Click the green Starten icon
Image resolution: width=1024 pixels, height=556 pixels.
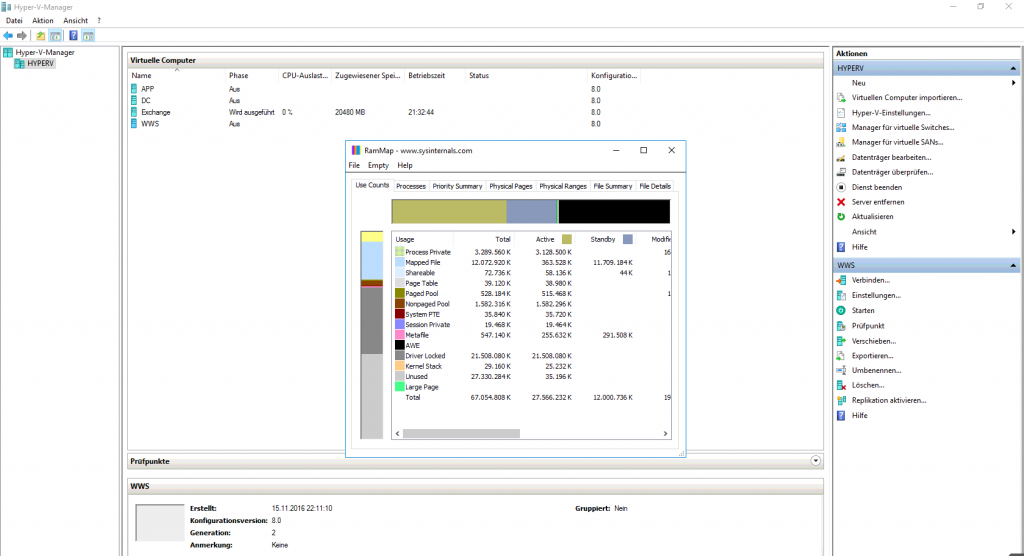(841, 310)
